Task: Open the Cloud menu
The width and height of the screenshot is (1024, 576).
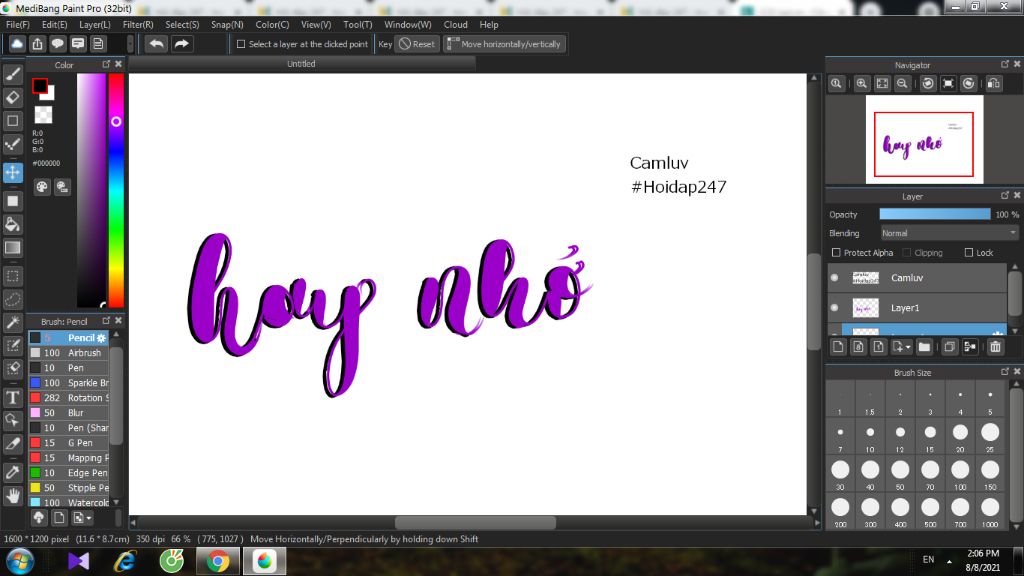Action: click(x=455, y=25)
